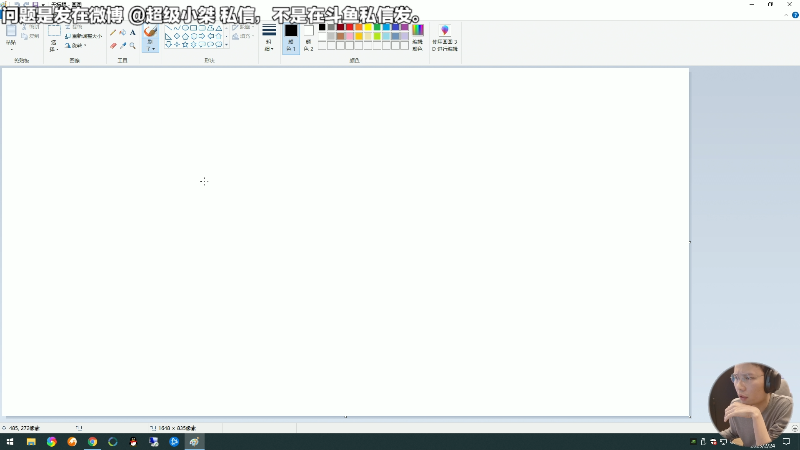The image size is (800, 450).
Task: Select the Triangle shape
Action: [219, 28]
